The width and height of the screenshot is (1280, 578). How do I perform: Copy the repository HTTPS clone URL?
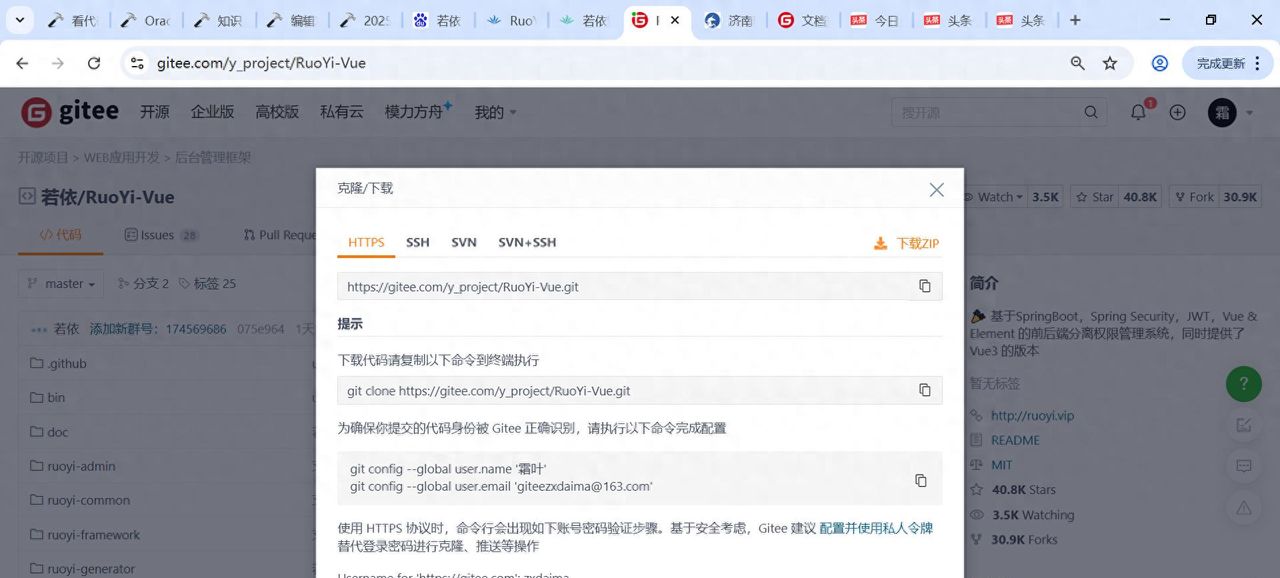925,286
